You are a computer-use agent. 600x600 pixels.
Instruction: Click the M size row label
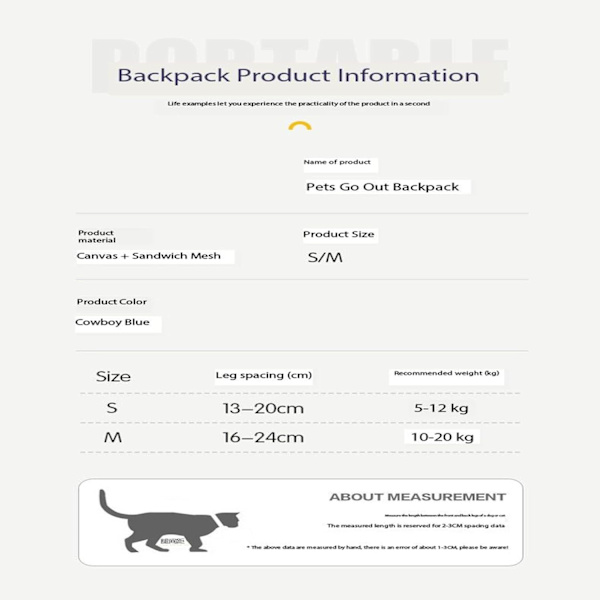tap(113, 437)
